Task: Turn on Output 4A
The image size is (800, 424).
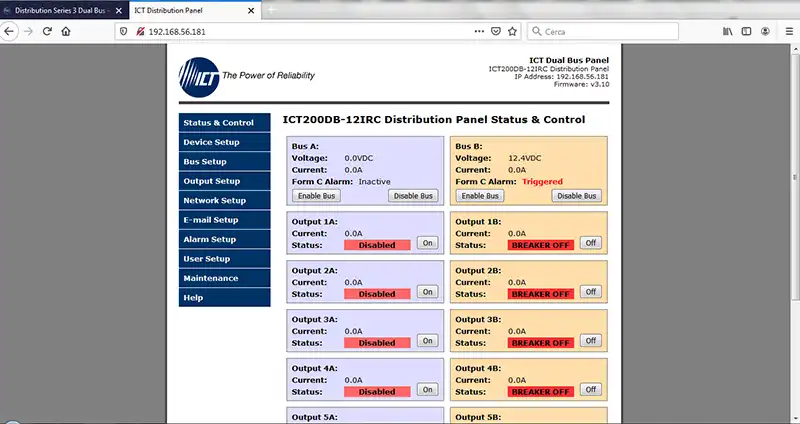Action: pos(428,389)
